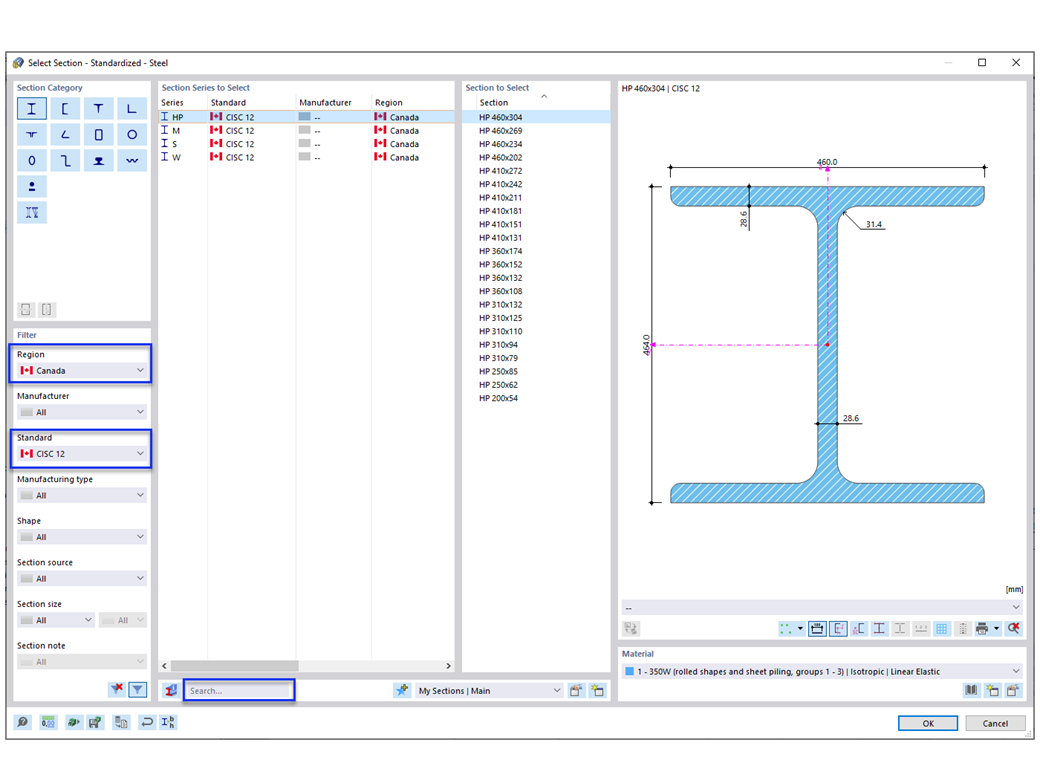Select the I-section category icon
This screenshot has height=780, width=1040.
[x=31, y=109]
